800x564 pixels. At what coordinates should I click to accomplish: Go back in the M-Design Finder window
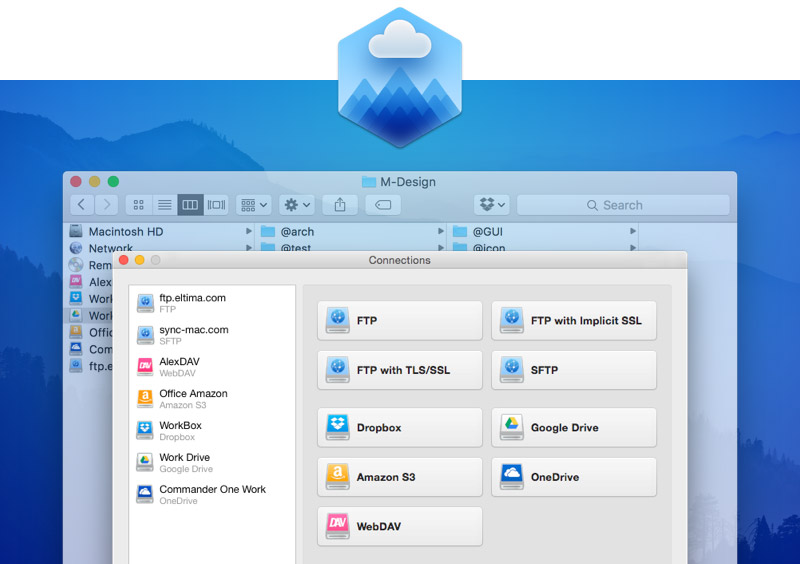click(82, 205)
